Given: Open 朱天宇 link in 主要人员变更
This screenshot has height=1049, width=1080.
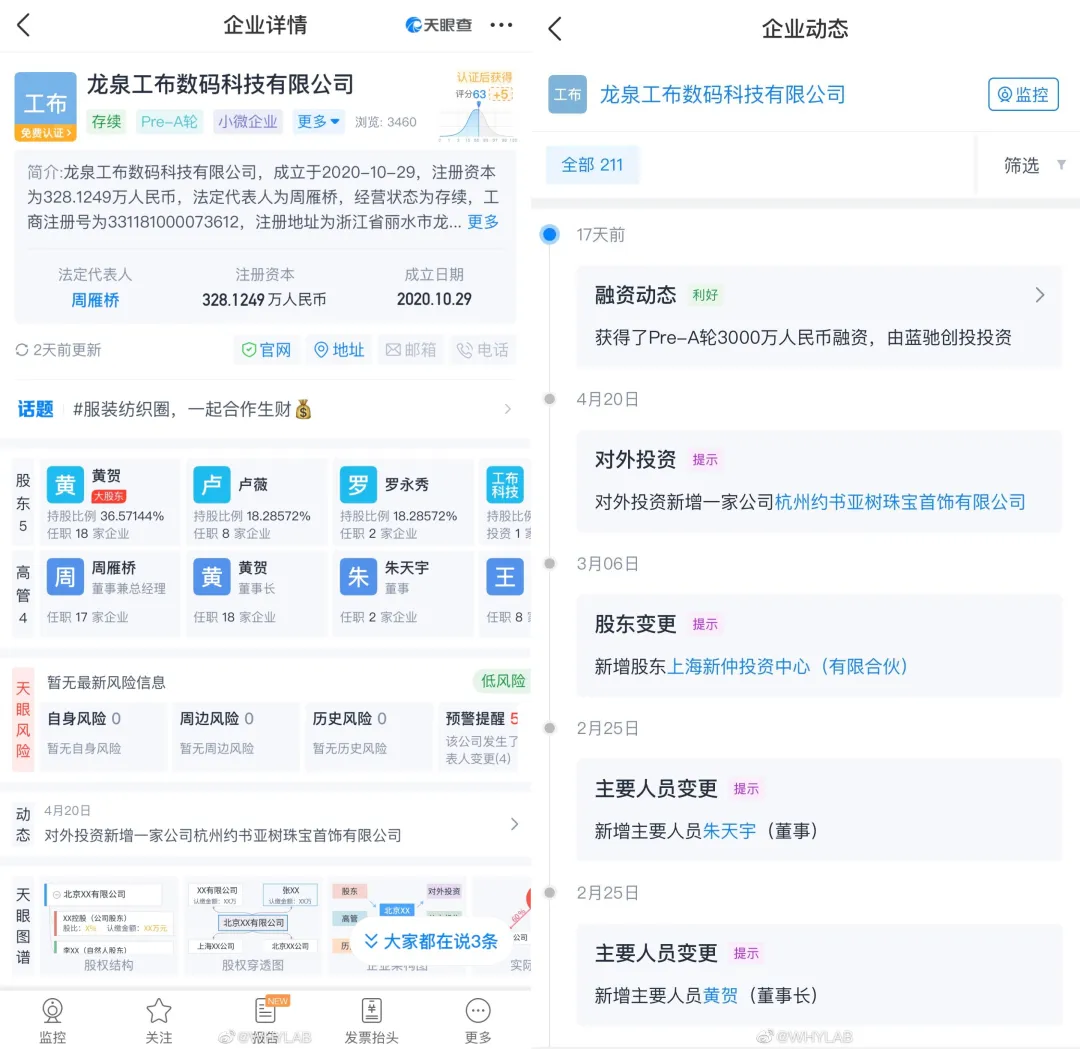Looking at the screenshot, I should click(x=729, y=831).
